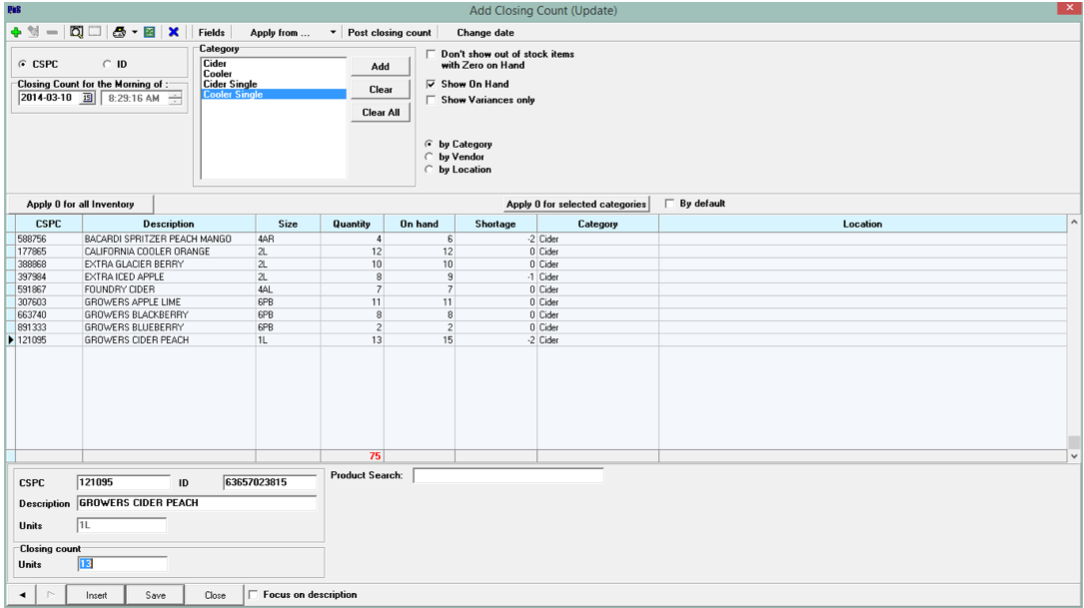Toggle Show On Hand checkbox
The image size is (1084, 608).
click(431, 84)
